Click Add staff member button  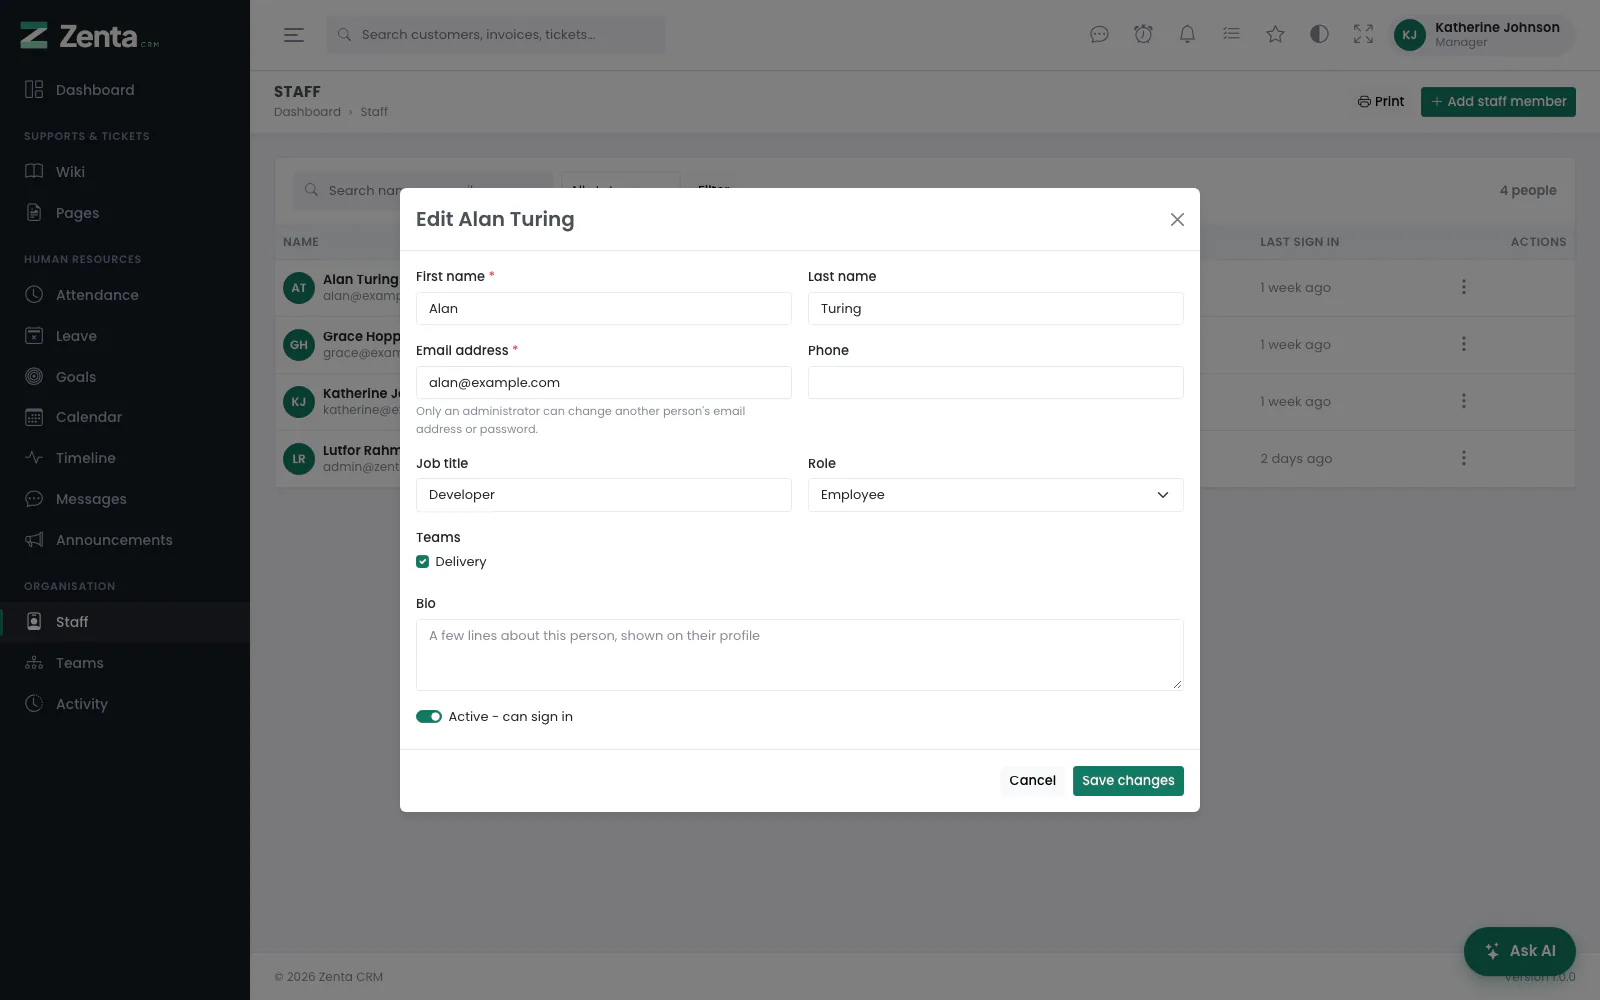(x=1498, y=102)
